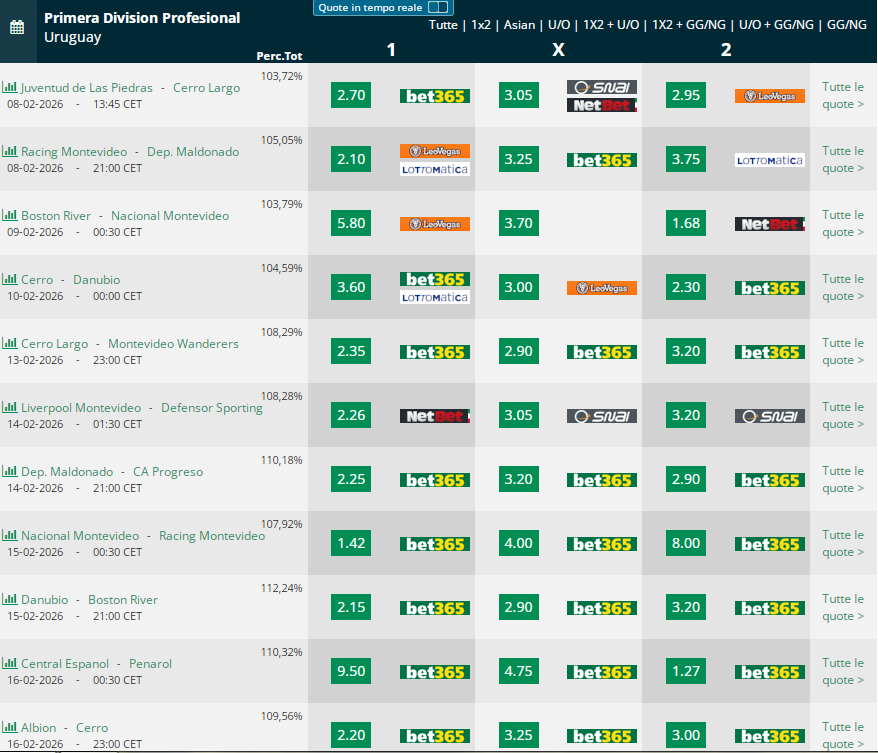This screenshot has width=878, height=753.
Task: Open stats icon for Juventud de Las Piedras match
Action: (10, 87)
